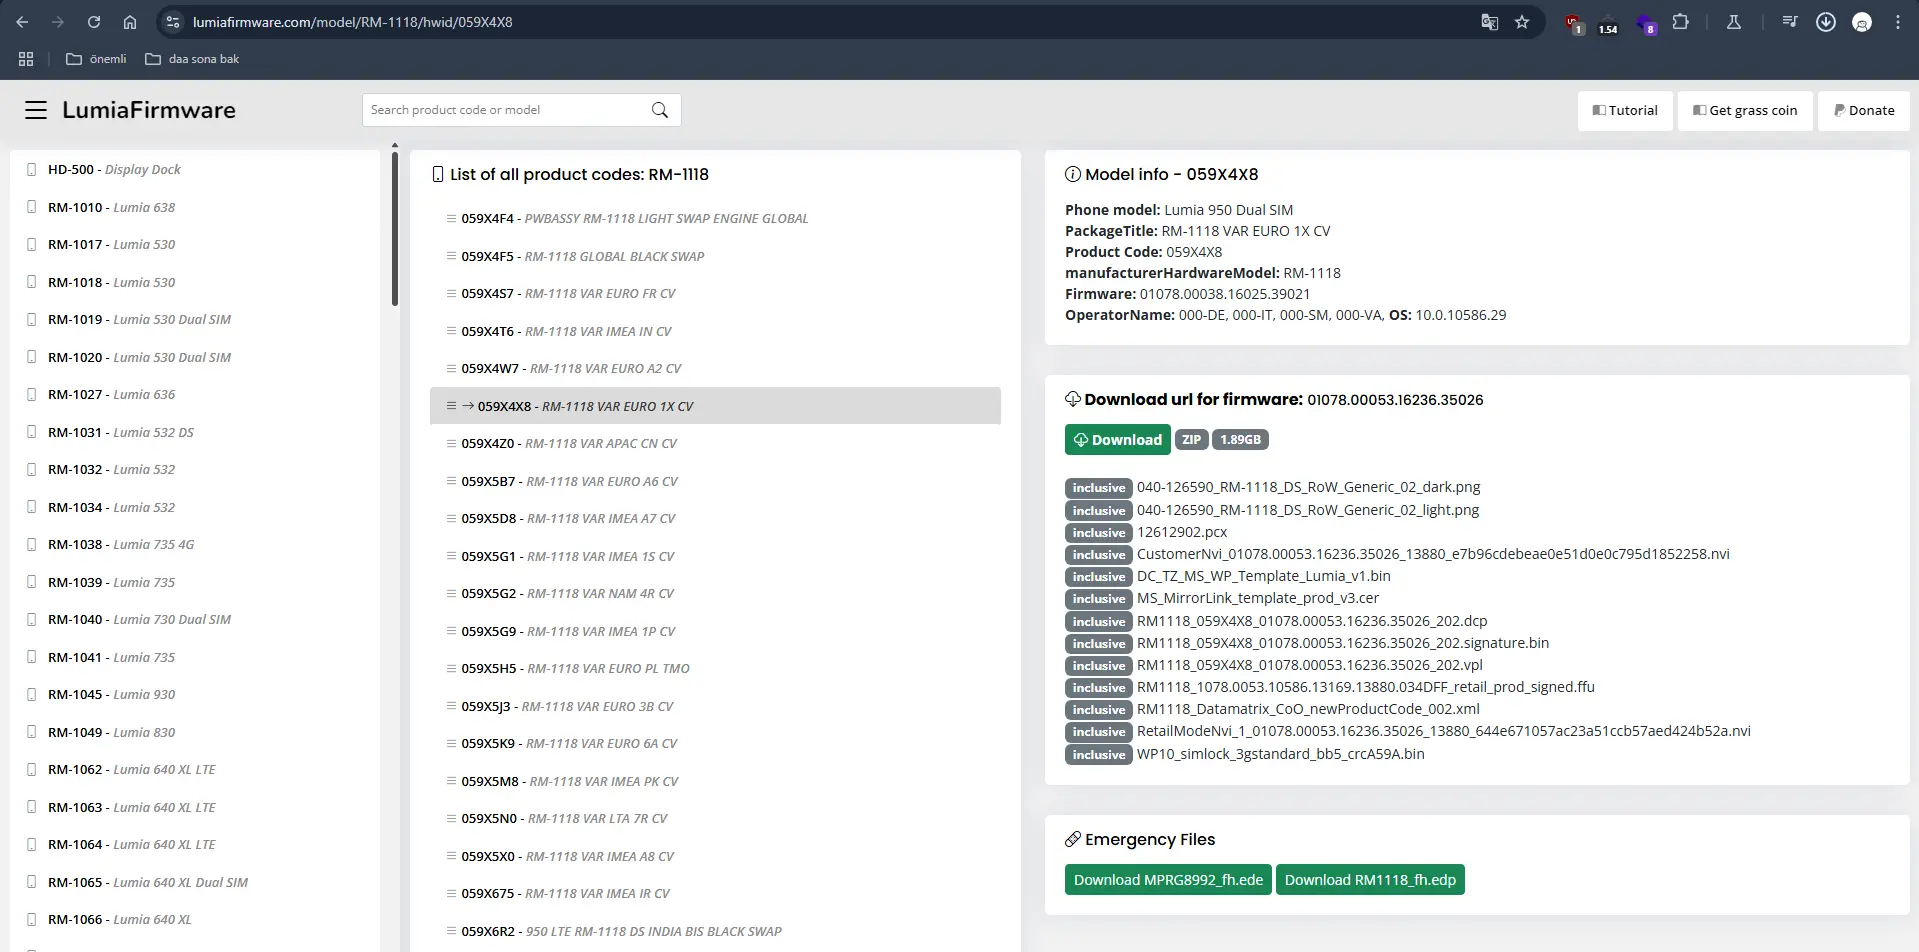Image resolution: width=1919 pixels, height=952 pixels.
Task: Open product code 059X4T6 VAR IMEA IN CV
Action: tap(566, 332)
